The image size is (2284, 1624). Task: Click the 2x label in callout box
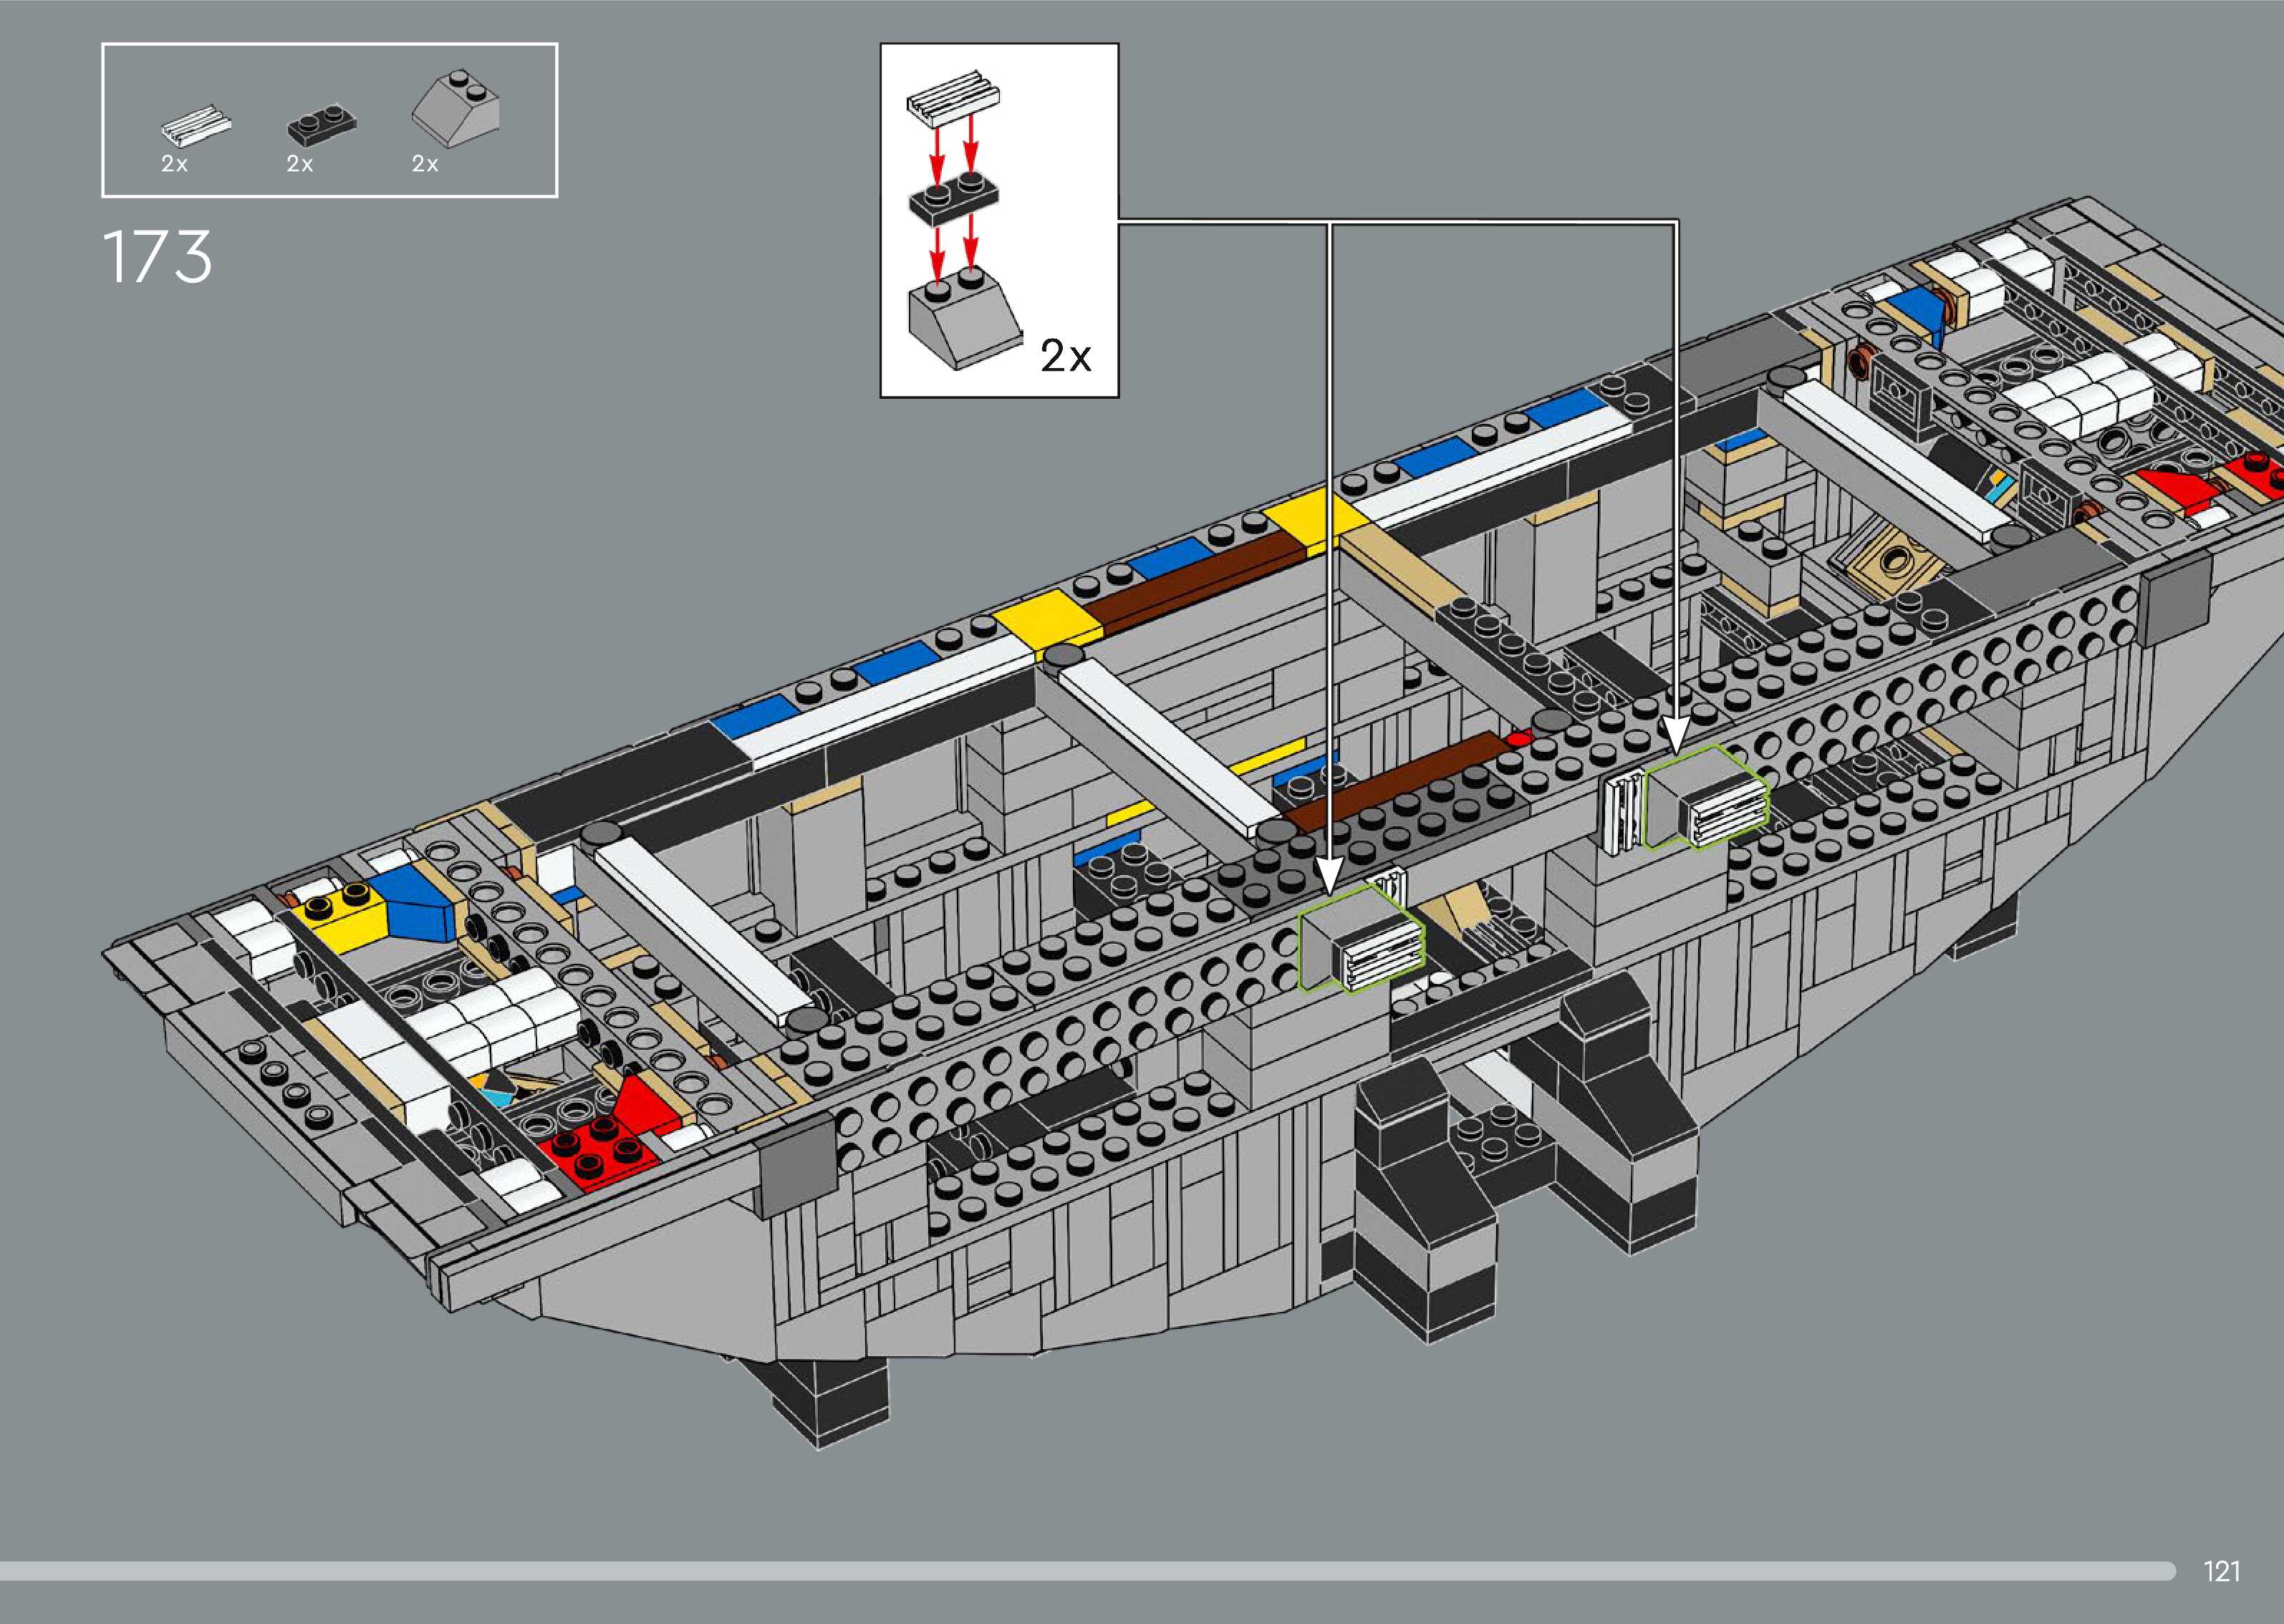coord(1065,356)
